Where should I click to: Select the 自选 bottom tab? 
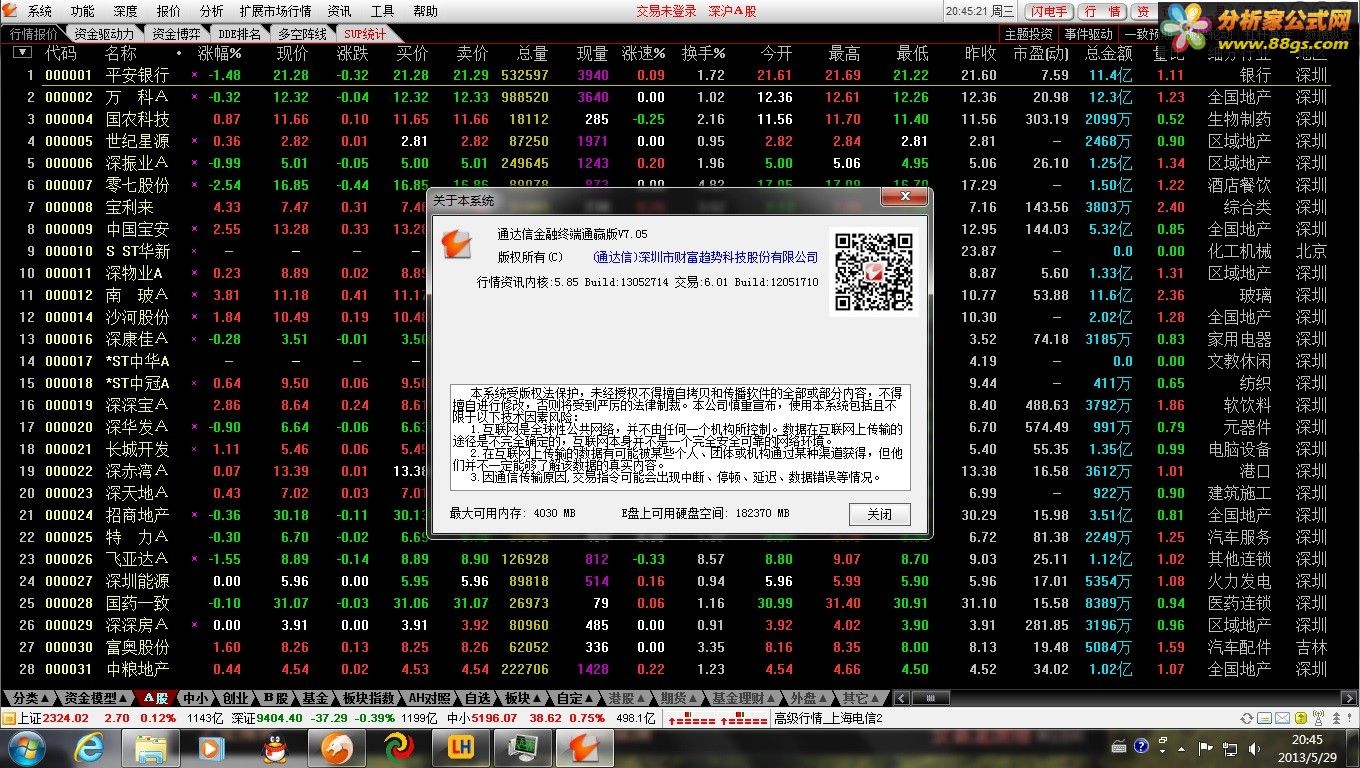(x=478, y=698)
